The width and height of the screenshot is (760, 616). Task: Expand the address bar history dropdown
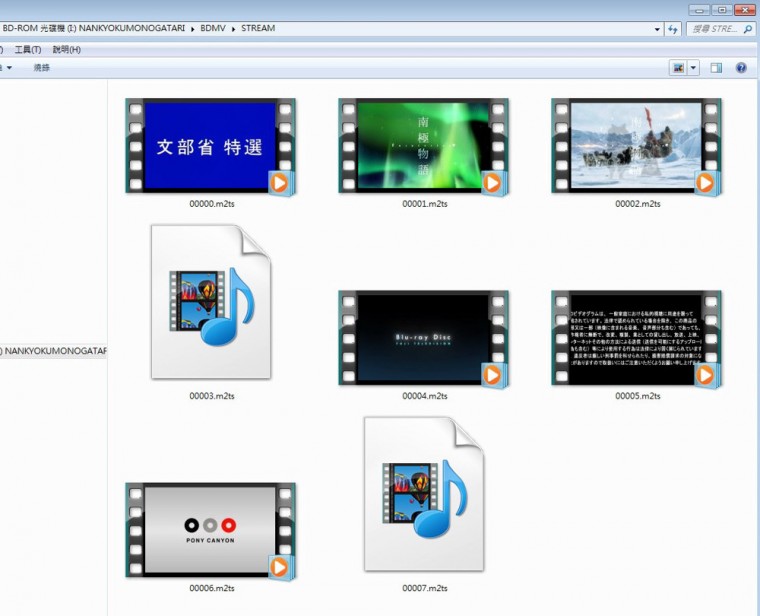(657, 29)
